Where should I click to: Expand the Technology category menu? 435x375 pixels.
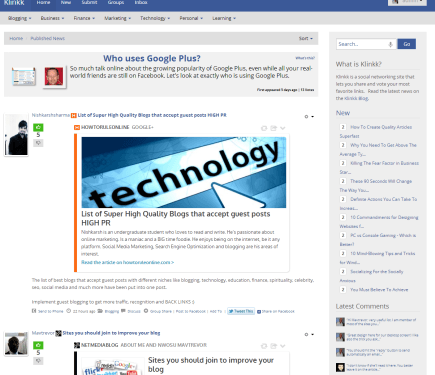(x=155, y=18)
